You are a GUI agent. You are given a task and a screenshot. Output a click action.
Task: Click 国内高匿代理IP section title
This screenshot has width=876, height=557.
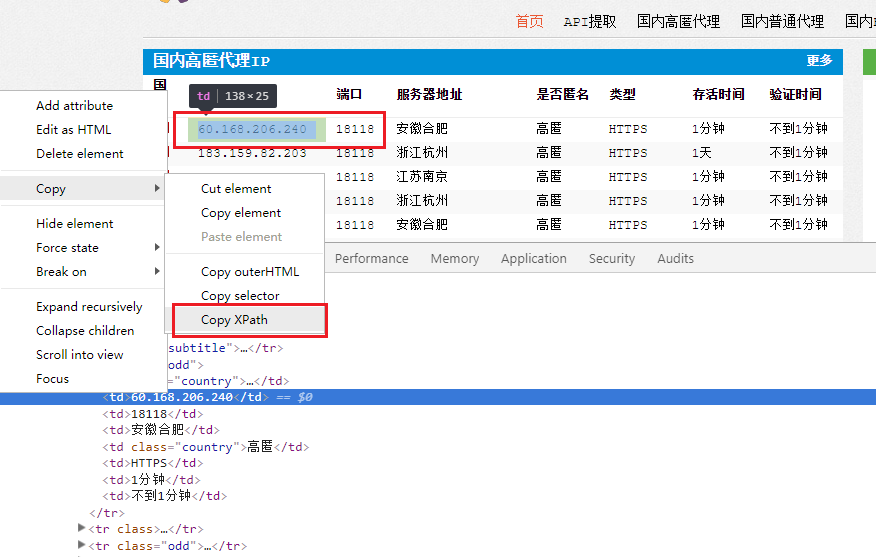pyautogui.click(x=211, y=60)
